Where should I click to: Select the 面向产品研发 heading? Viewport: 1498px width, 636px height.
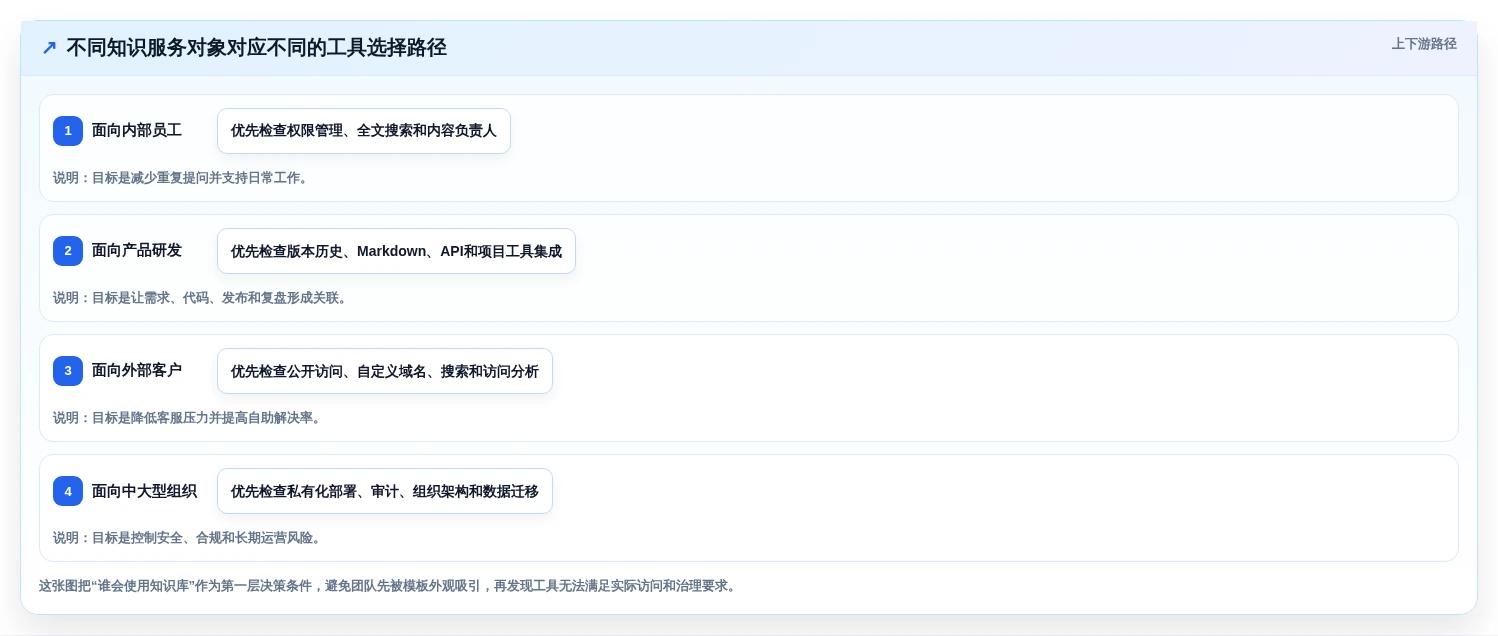tap(137, 250)
